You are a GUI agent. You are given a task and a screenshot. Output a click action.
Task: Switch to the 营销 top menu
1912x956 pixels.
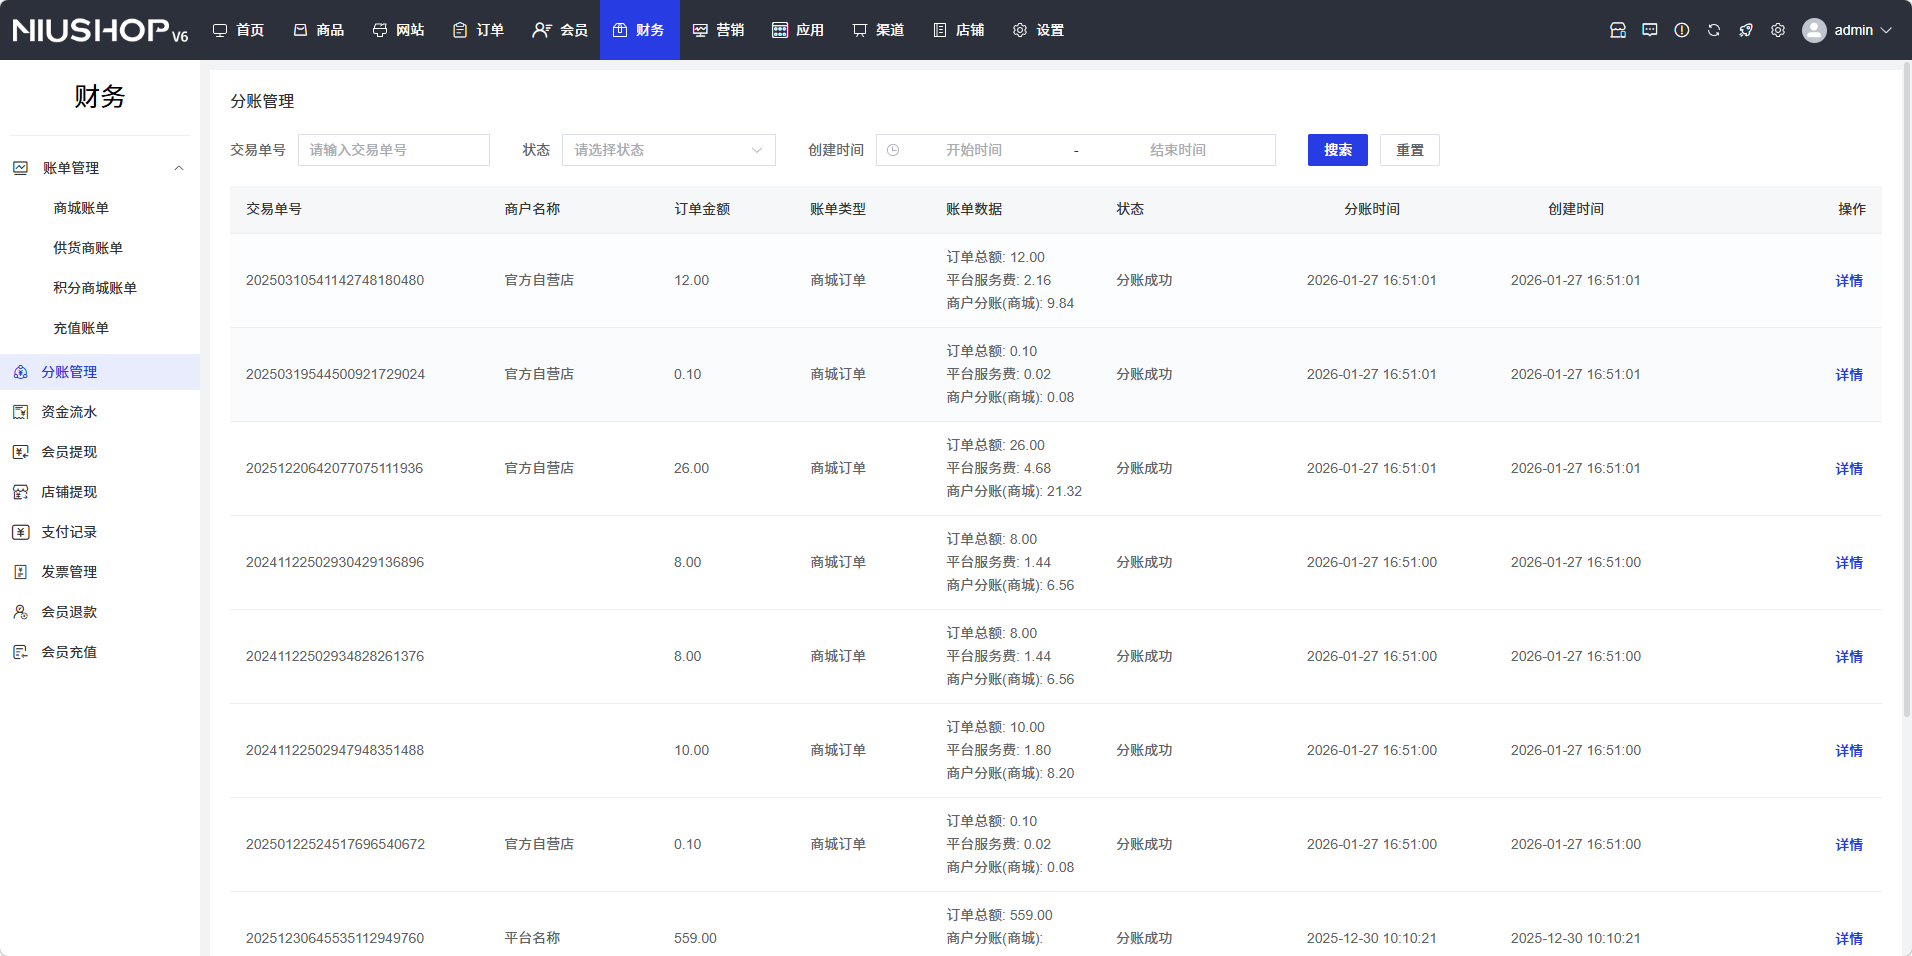point(719,30)
